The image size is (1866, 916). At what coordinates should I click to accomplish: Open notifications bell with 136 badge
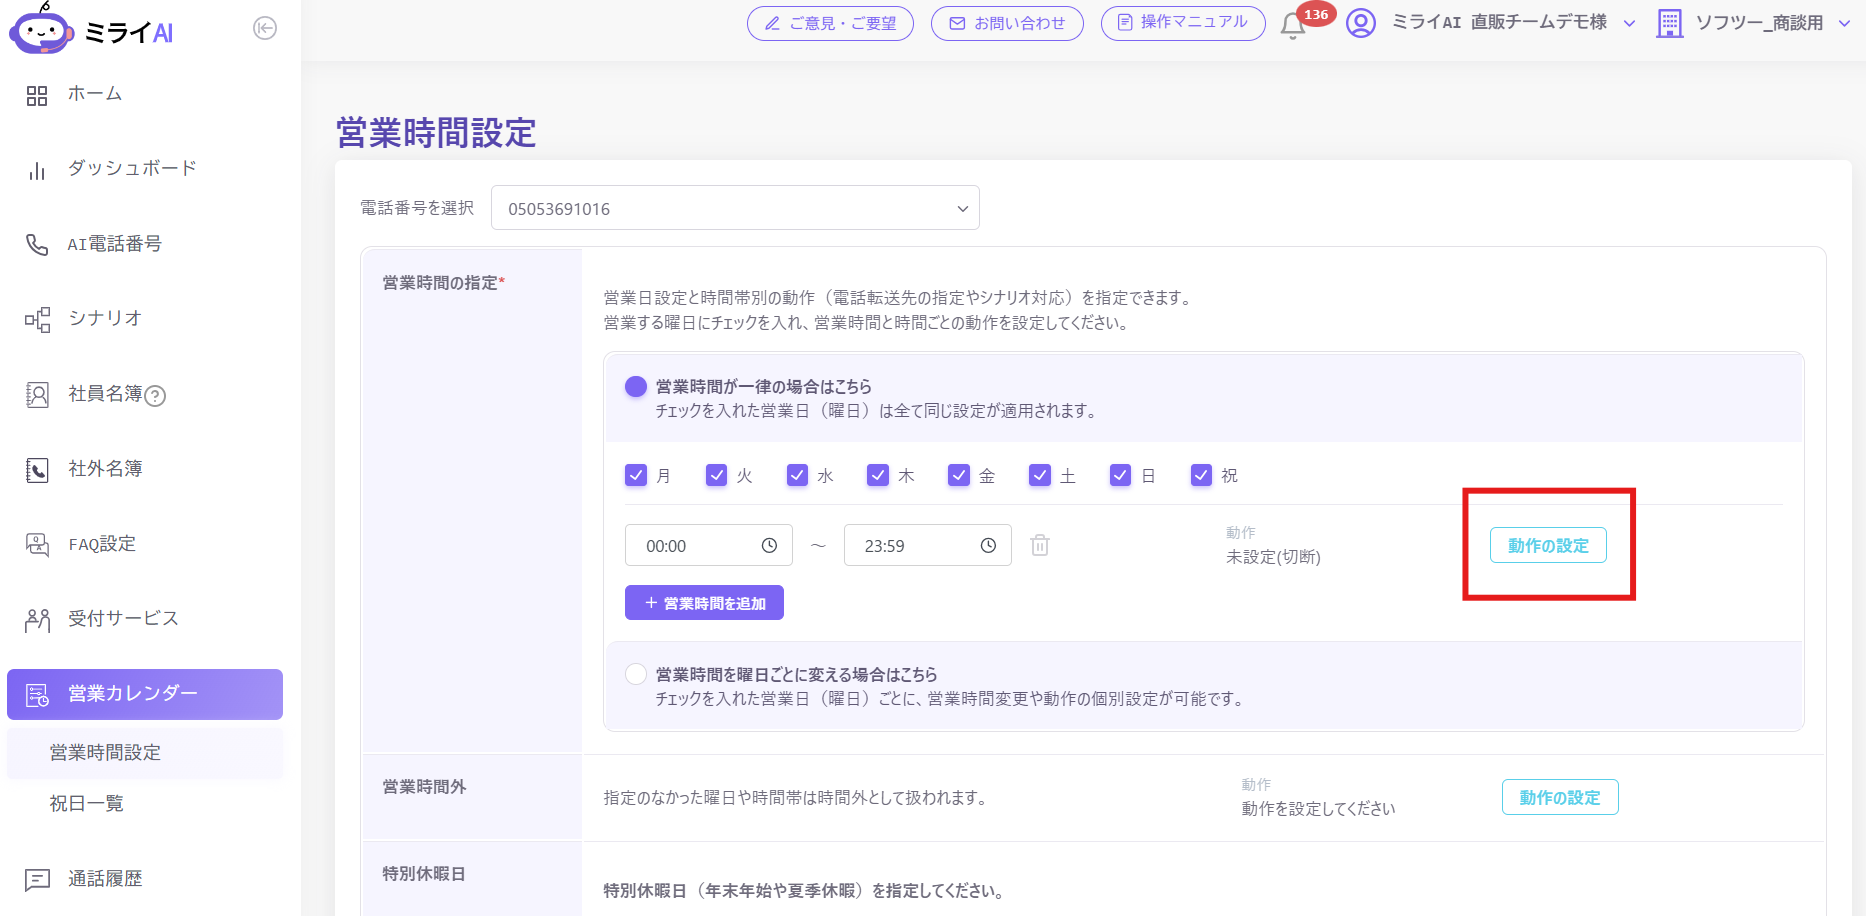tap(1293, 25)
